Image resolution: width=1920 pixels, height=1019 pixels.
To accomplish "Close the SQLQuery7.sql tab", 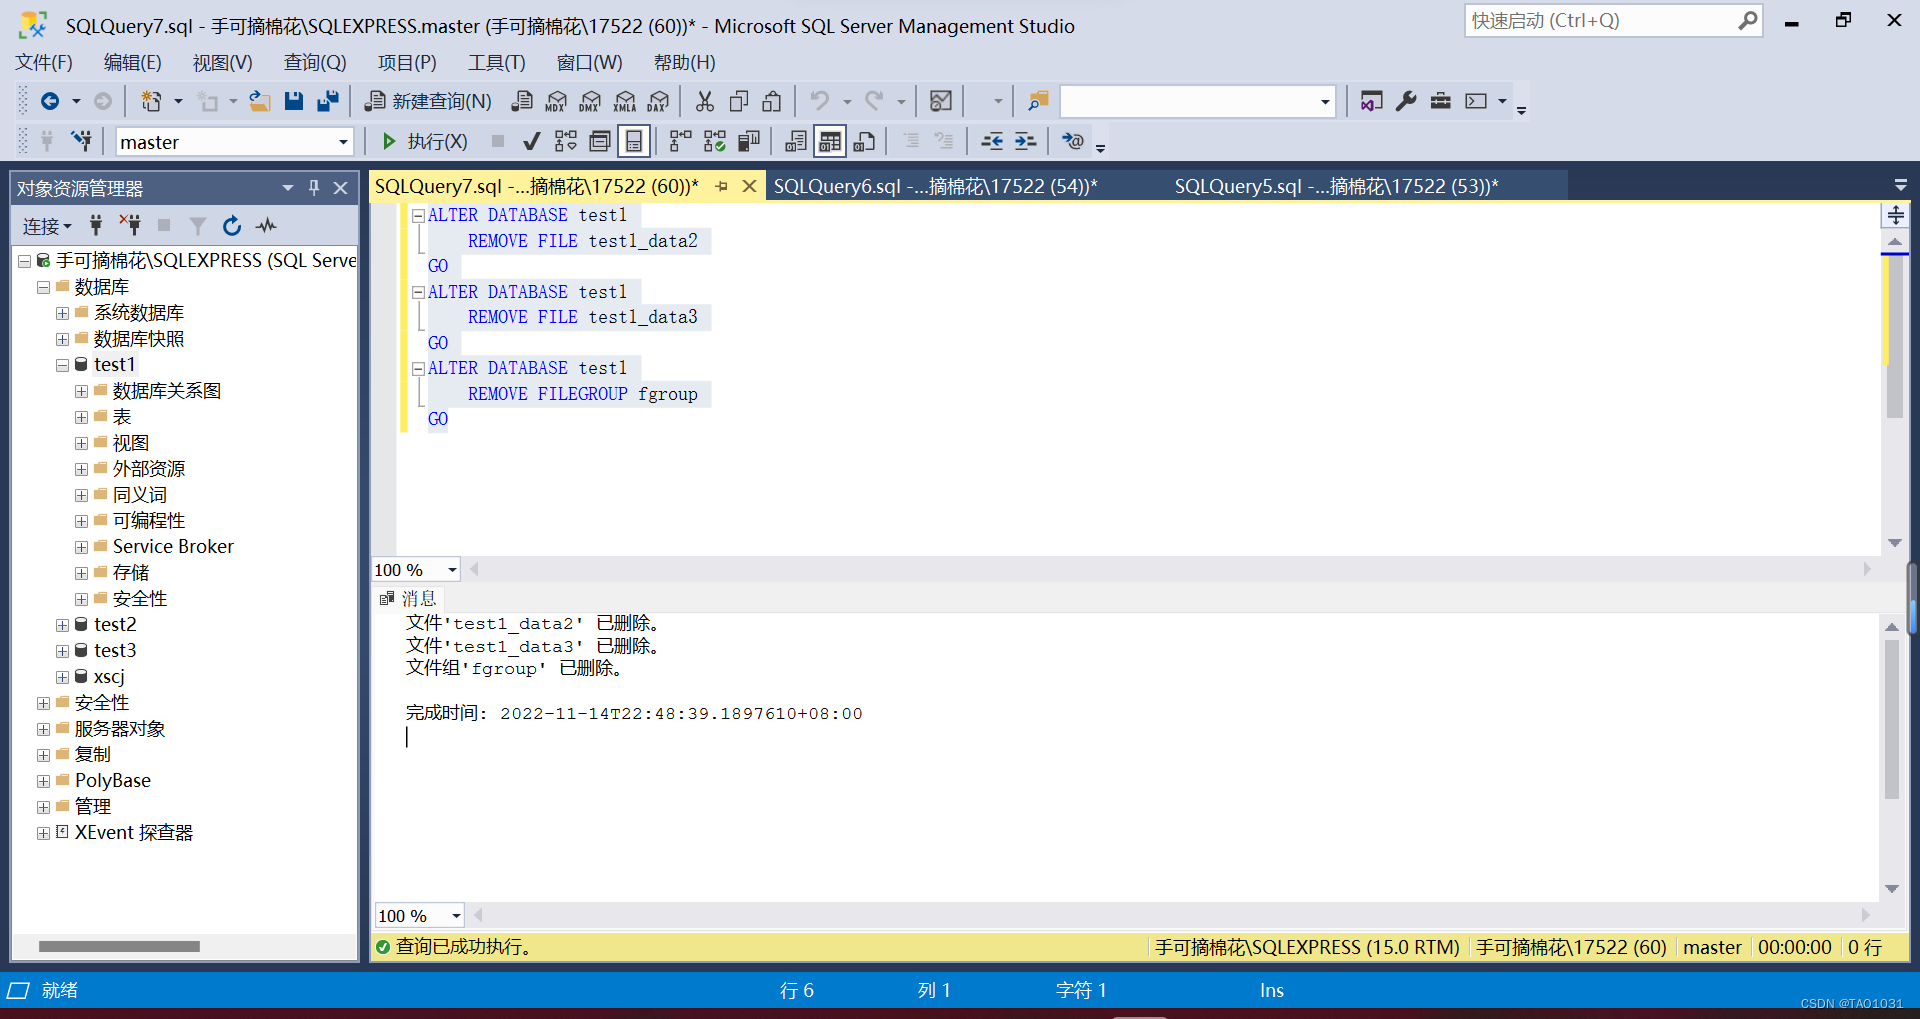I will [x=749, y=186].
